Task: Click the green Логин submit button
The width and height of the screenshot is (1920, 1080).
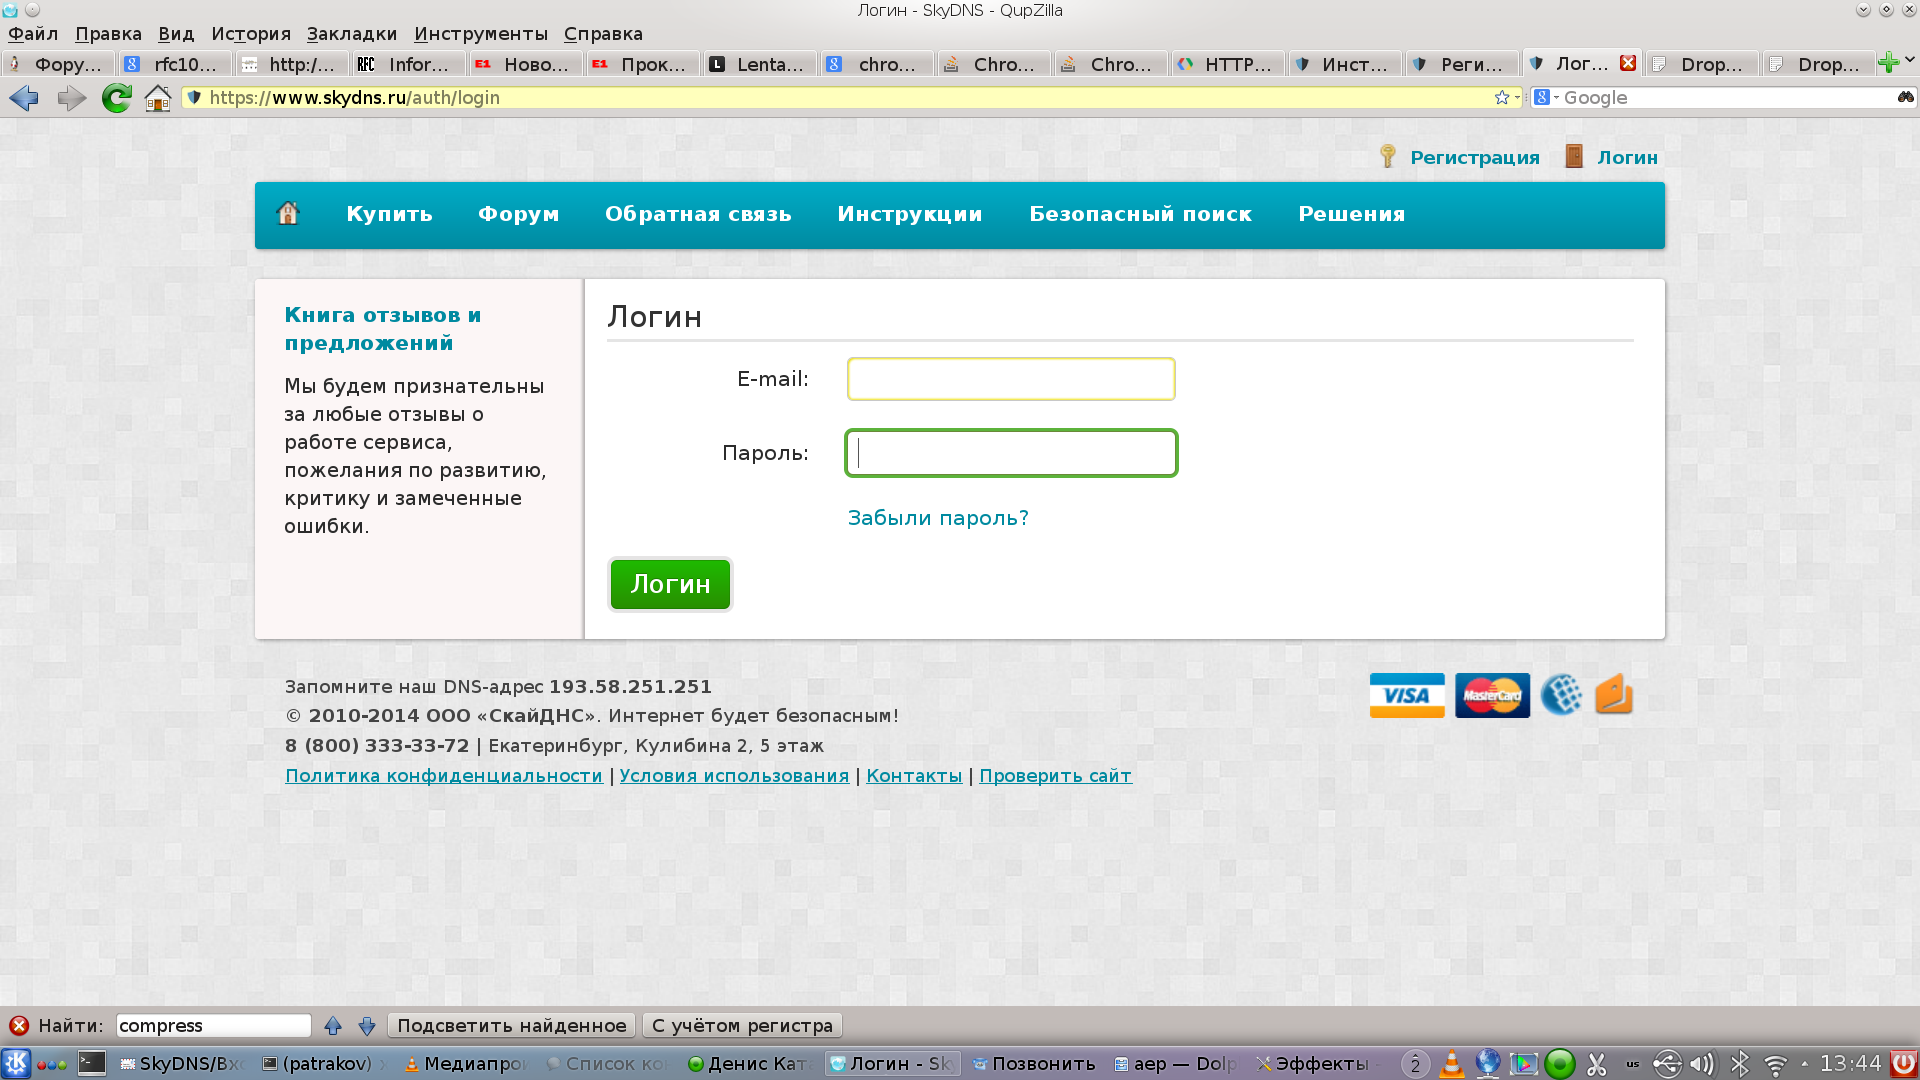Action: [670, 584]
